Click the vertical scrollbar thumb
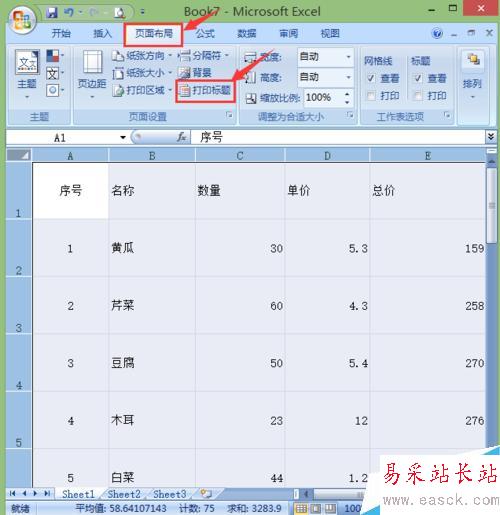 [491, 205]
